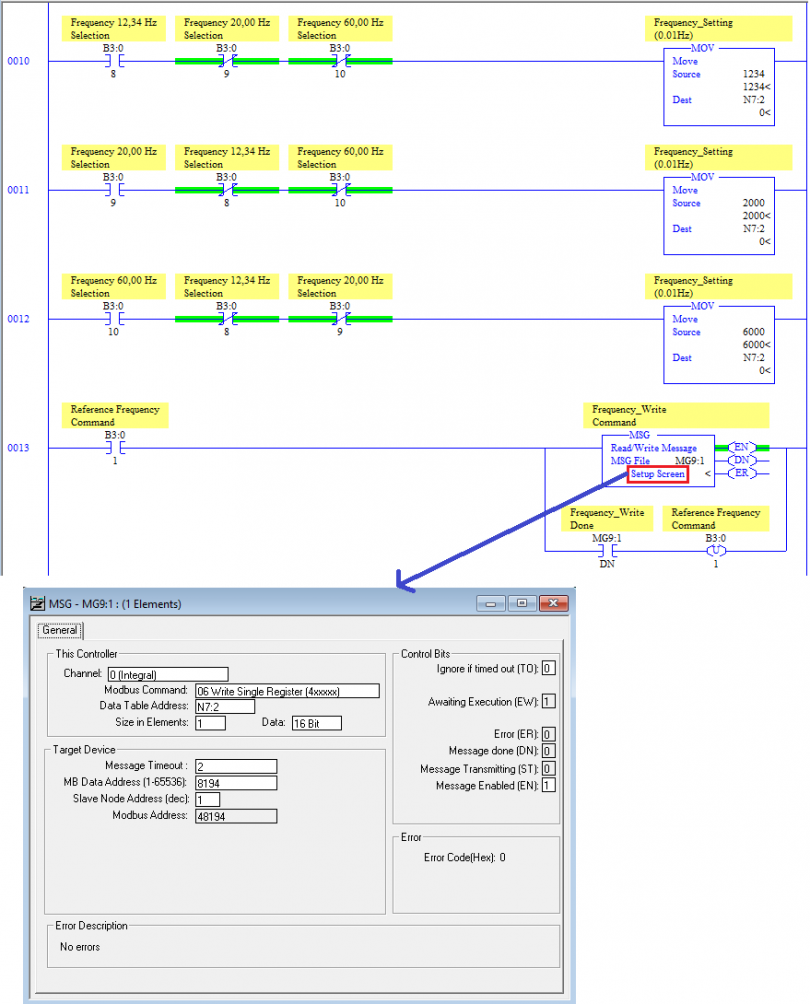Viewport: 810px width, 1004px height.
Task: Select contact B3:0/10 on rung 0012
Action: click(x=115, y=318)
